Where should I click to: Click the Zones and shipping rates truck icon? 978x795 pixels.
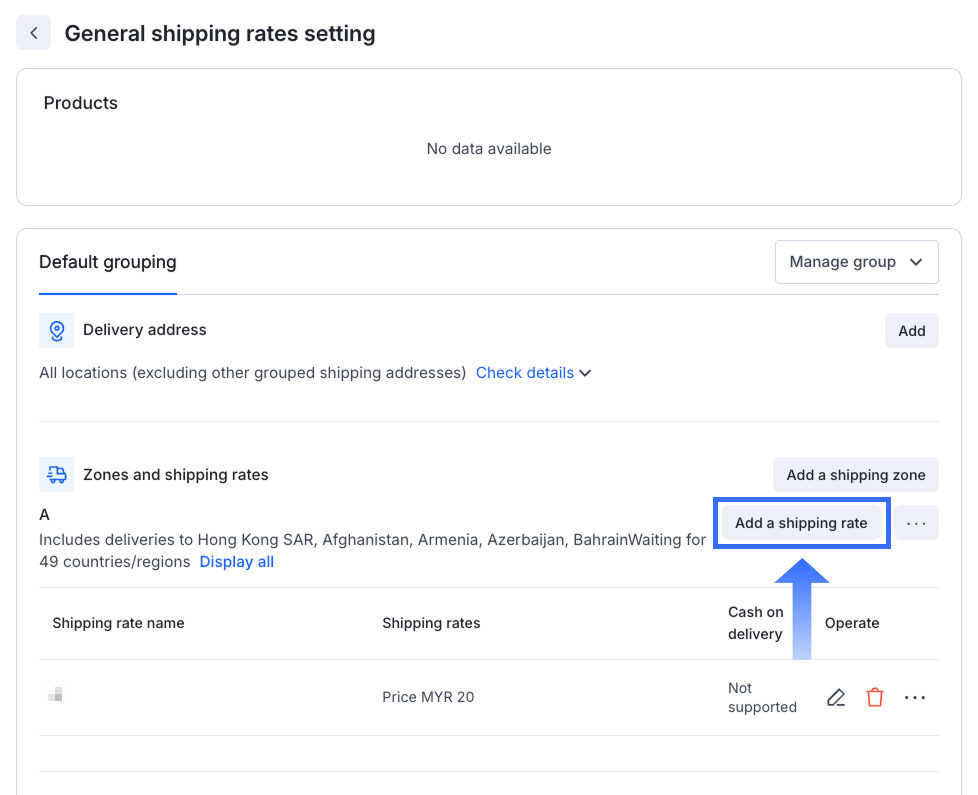pyautogui.click(x=56, y=475)
